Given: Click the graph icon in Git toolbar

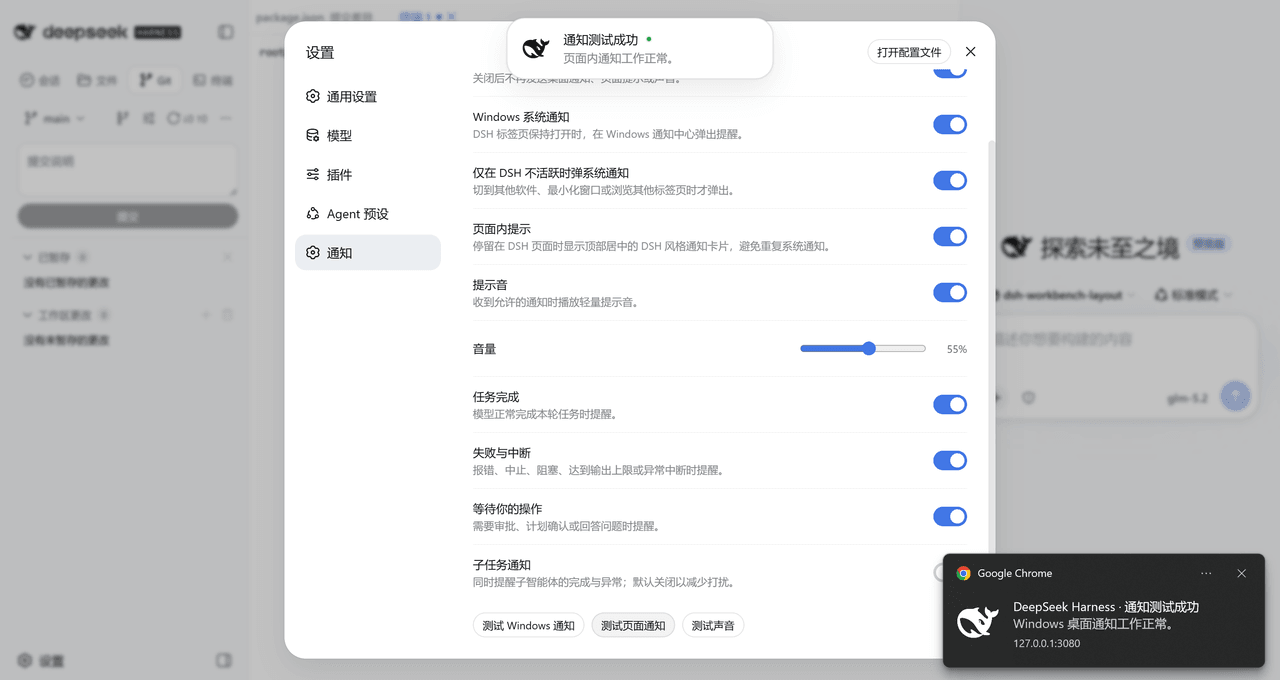Looking at the screenshot, I should click(x=148, y=118).
